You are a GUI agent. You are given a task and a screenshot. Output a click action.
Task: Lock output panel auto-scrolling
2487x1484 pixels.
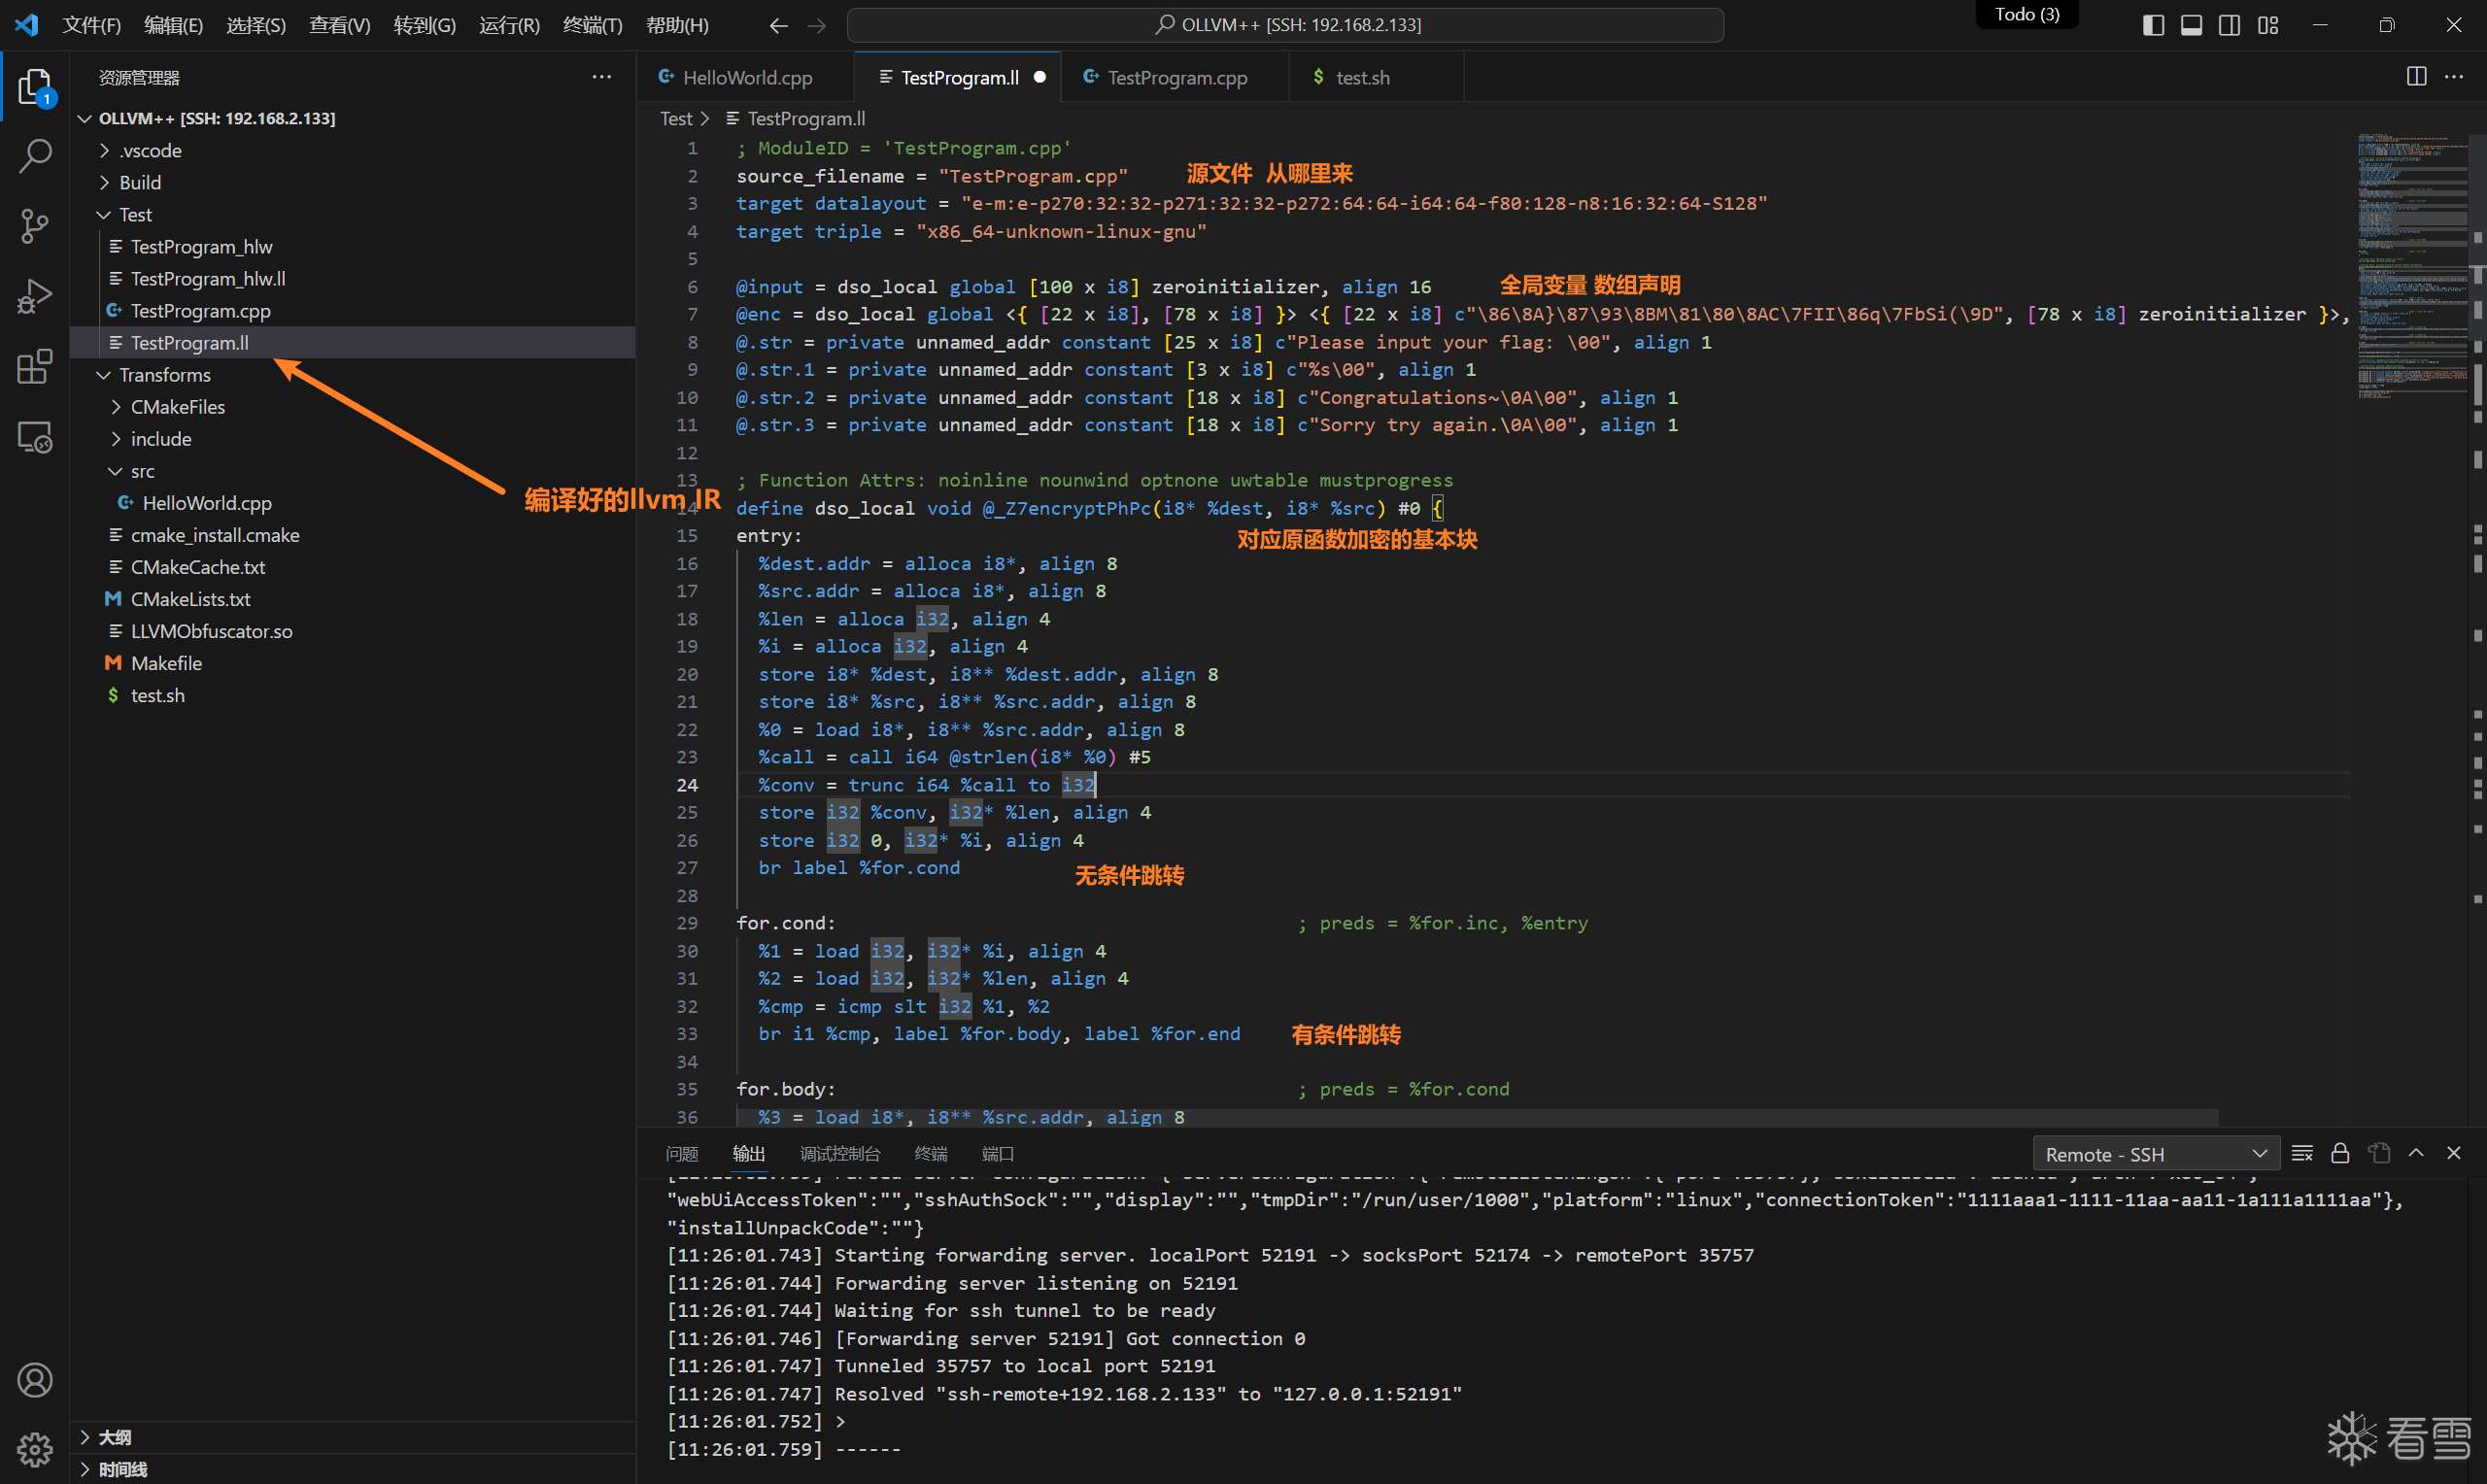pos(2340,1153)
